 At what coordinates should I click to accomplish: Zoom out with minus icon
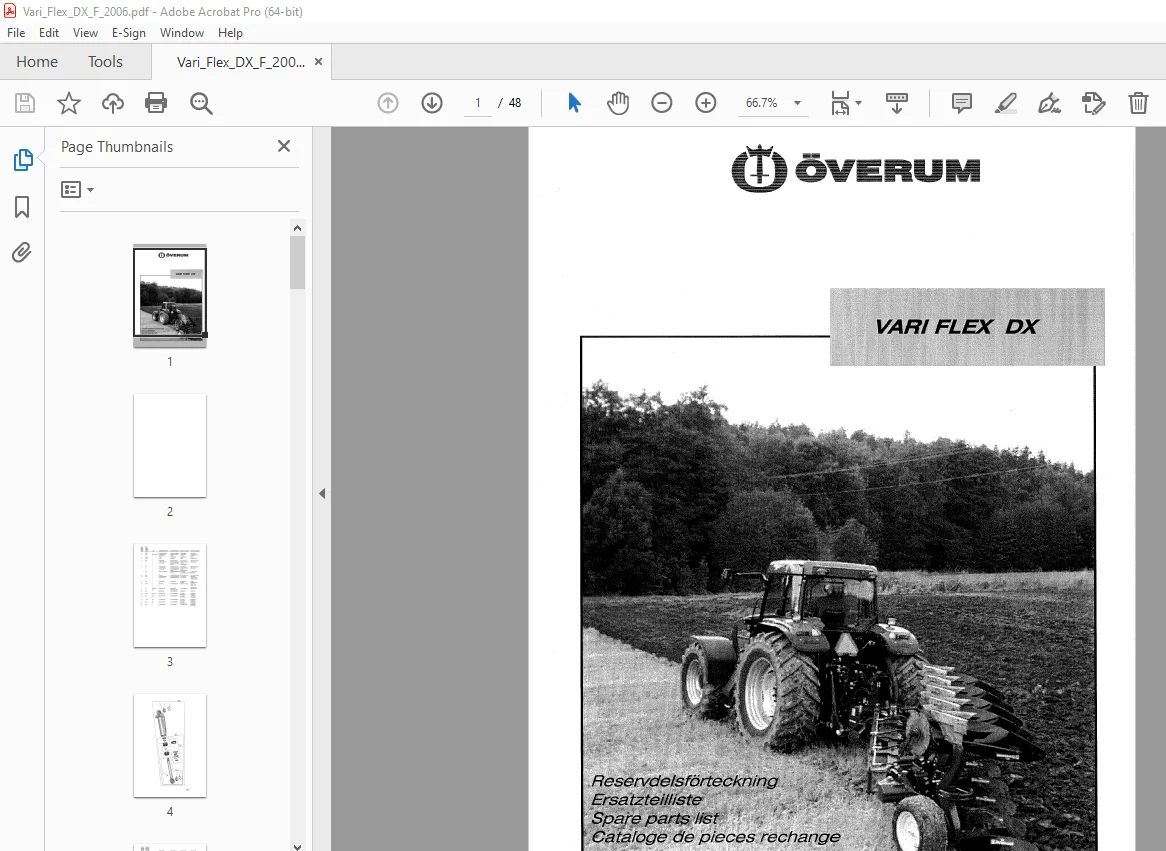click(x=661, y=103)
